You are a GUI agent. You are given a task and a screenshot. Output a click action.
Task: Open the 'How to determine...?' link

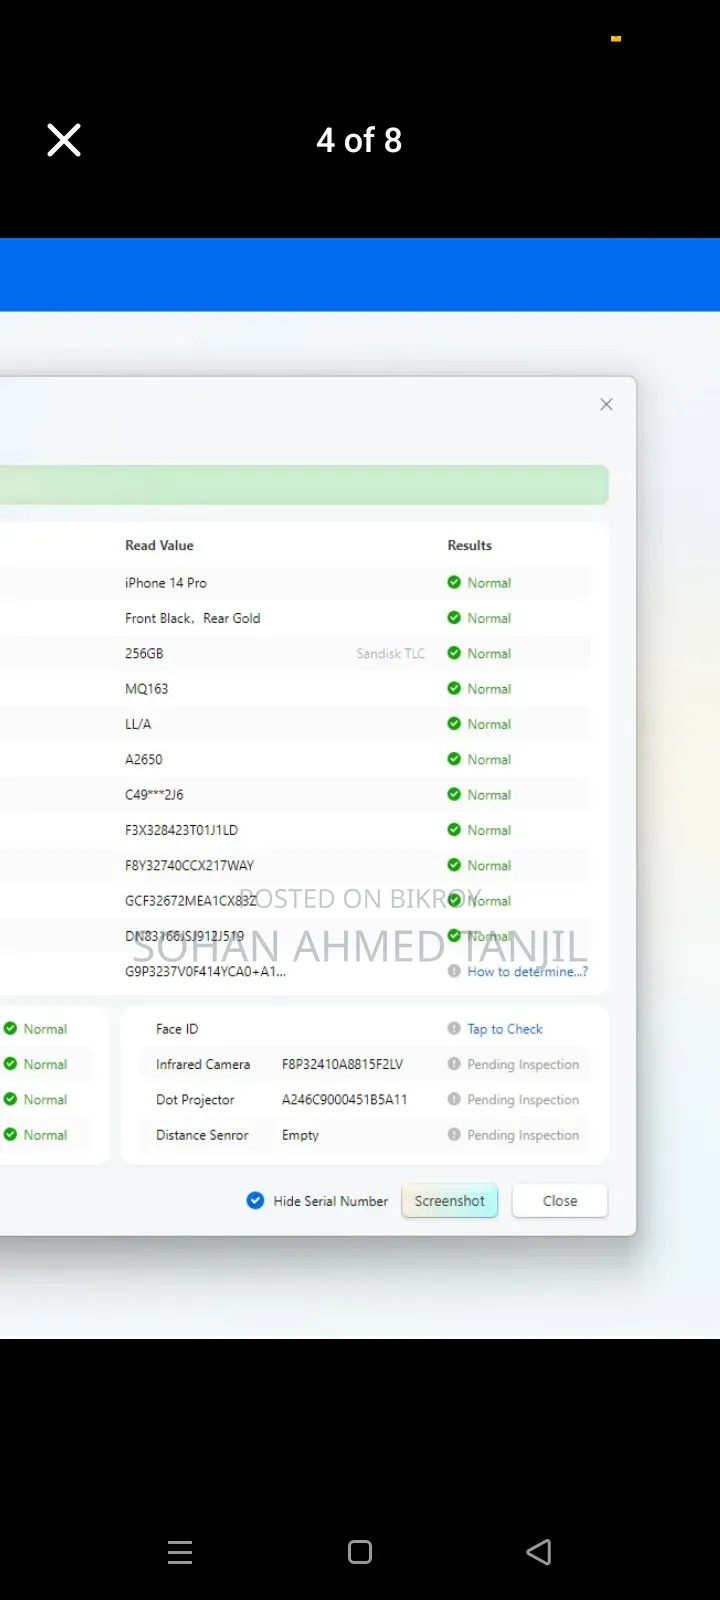(x=527, y=971)
